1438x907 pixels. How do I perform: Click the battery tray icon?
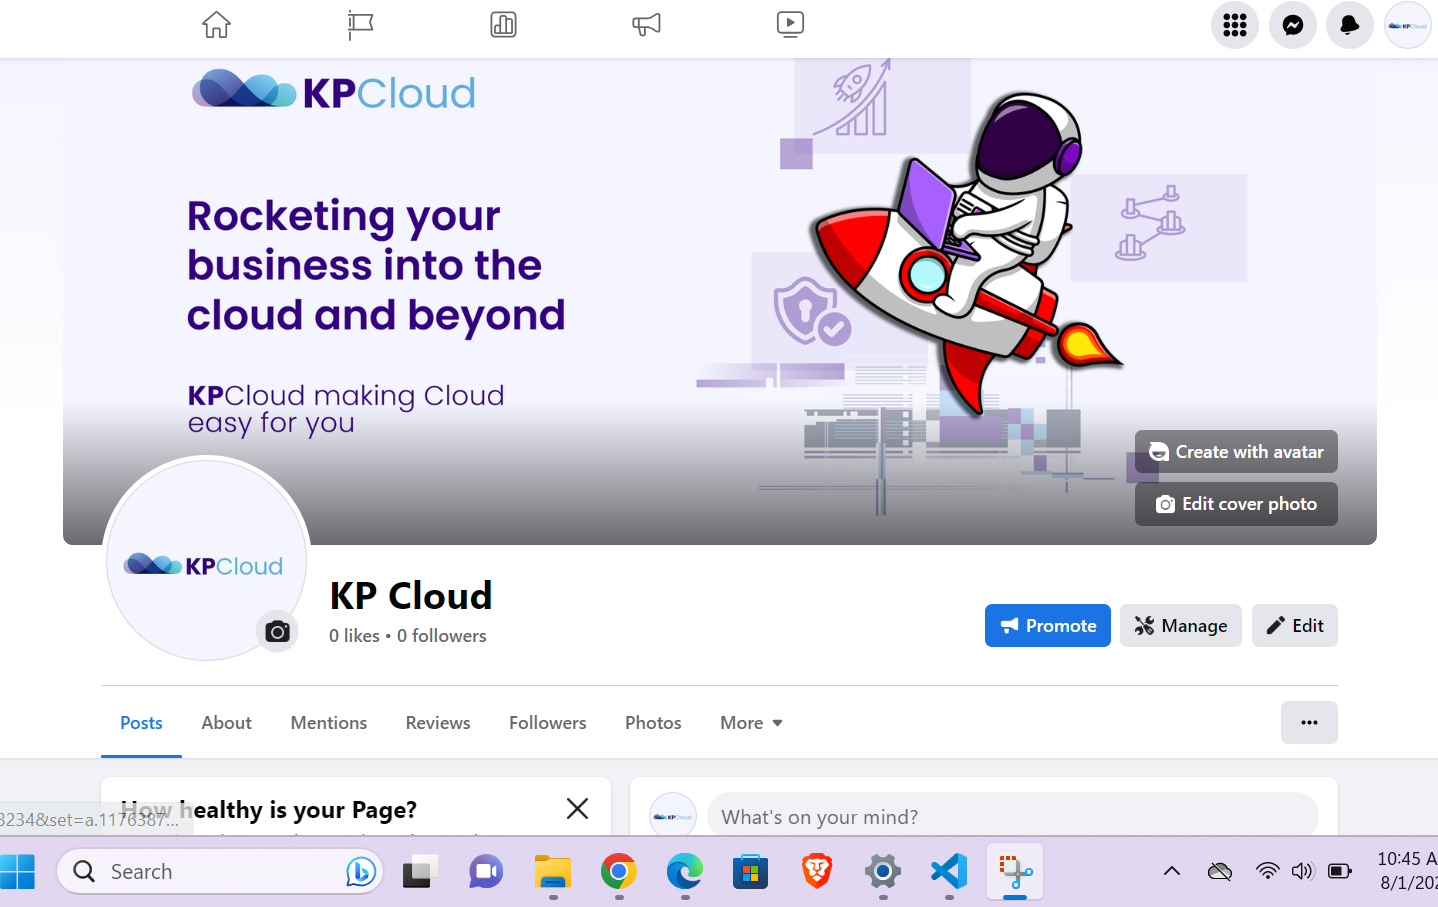click(1339, 872)
